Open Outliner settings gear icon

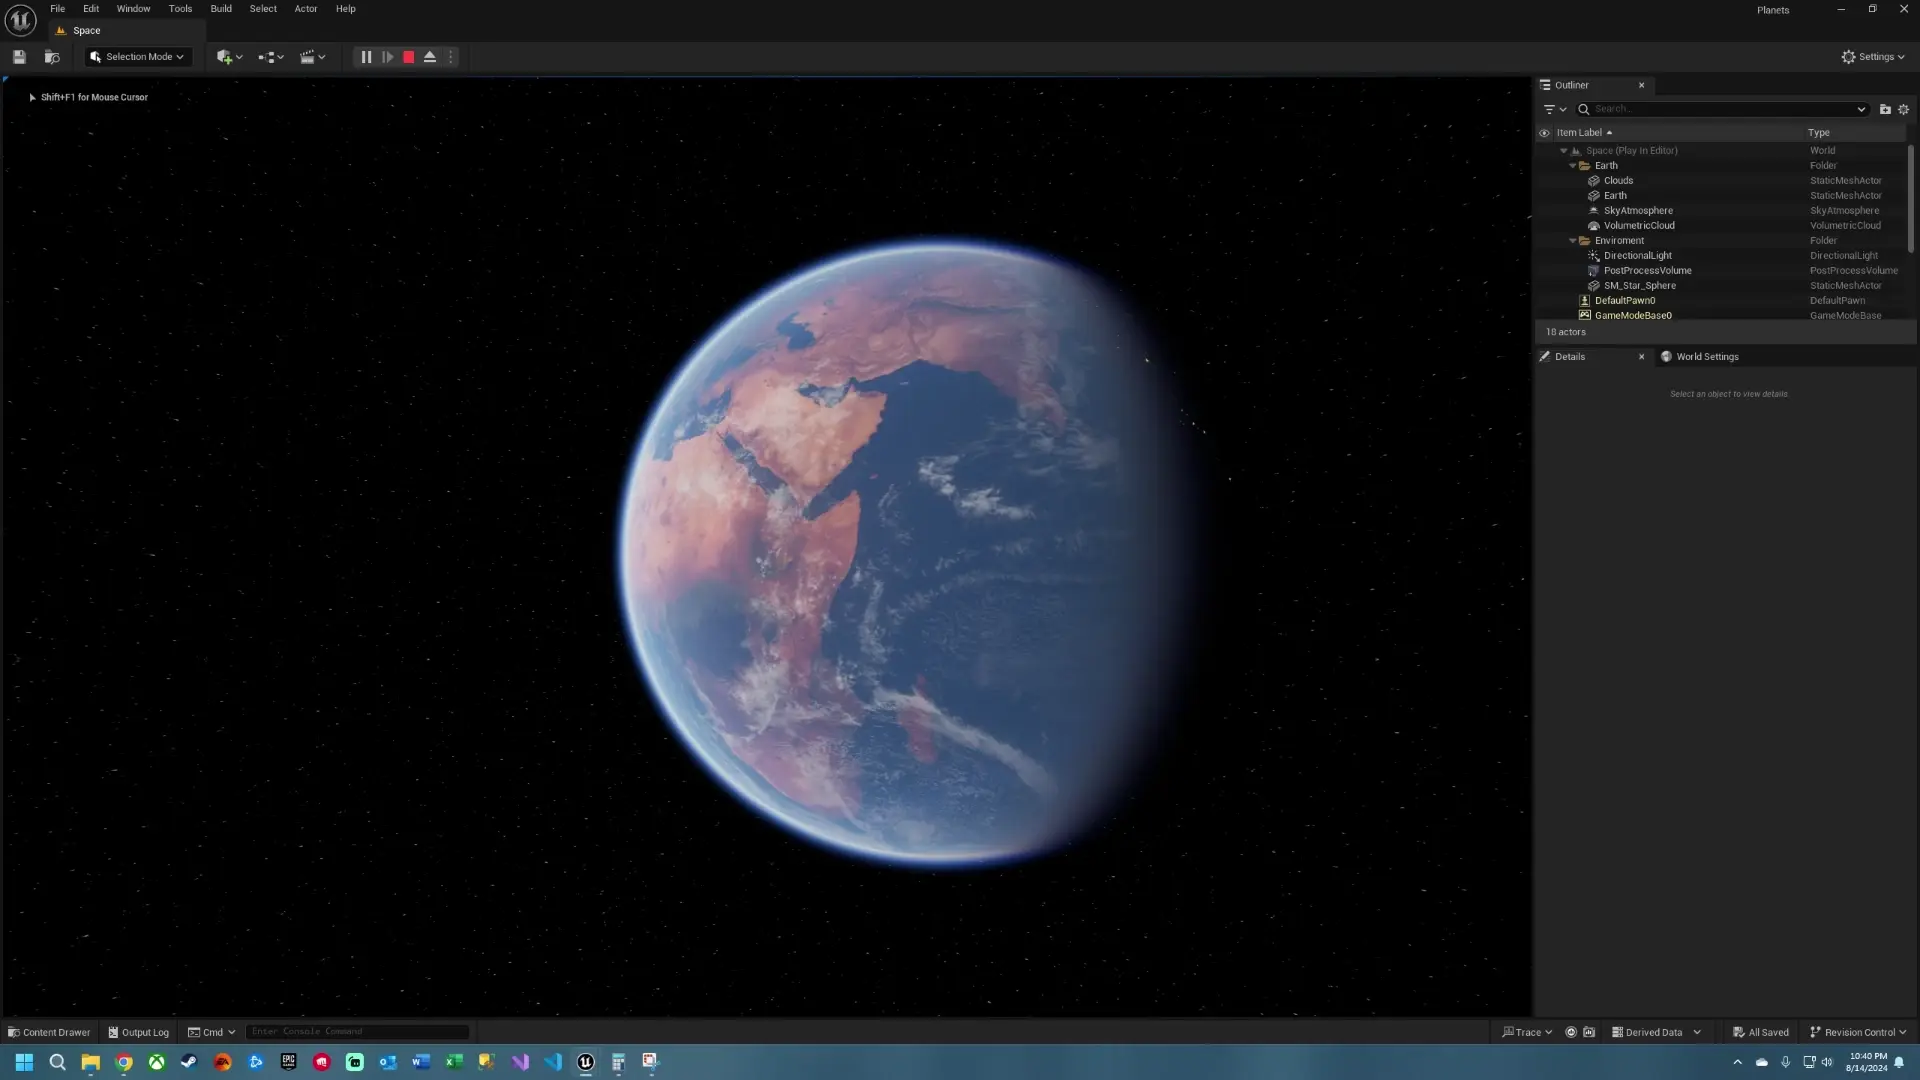pos(1903,109)
